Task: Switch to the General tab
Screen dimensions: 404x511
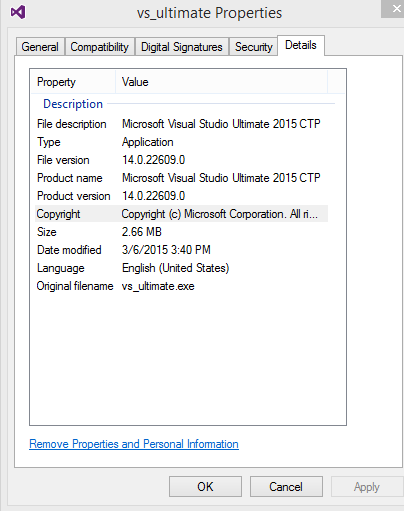Action: (x=40, y=46)
